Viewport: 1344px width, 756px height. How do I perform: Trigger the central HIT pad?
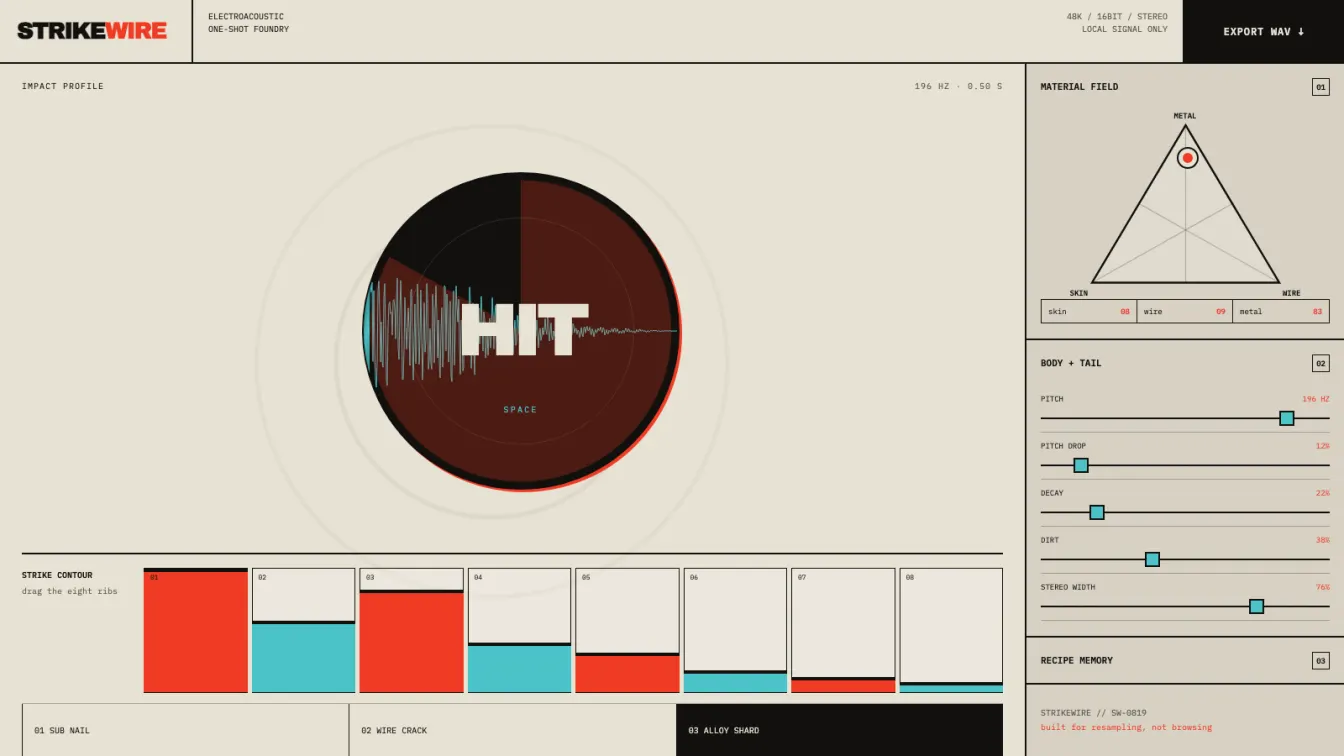521,331
